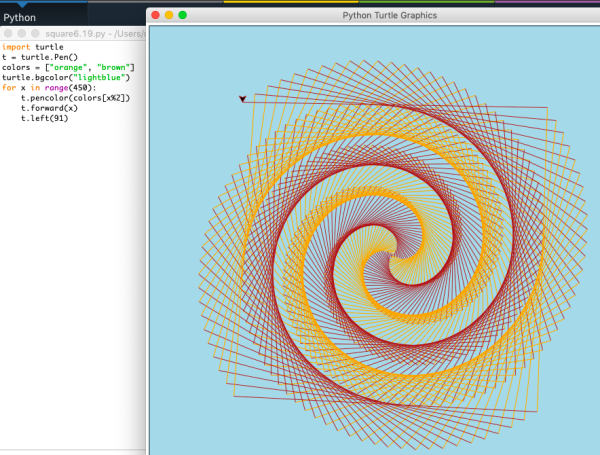Click the "orange" string in the colors list
This screenshot has width=600, height=455.
[65, 67]
